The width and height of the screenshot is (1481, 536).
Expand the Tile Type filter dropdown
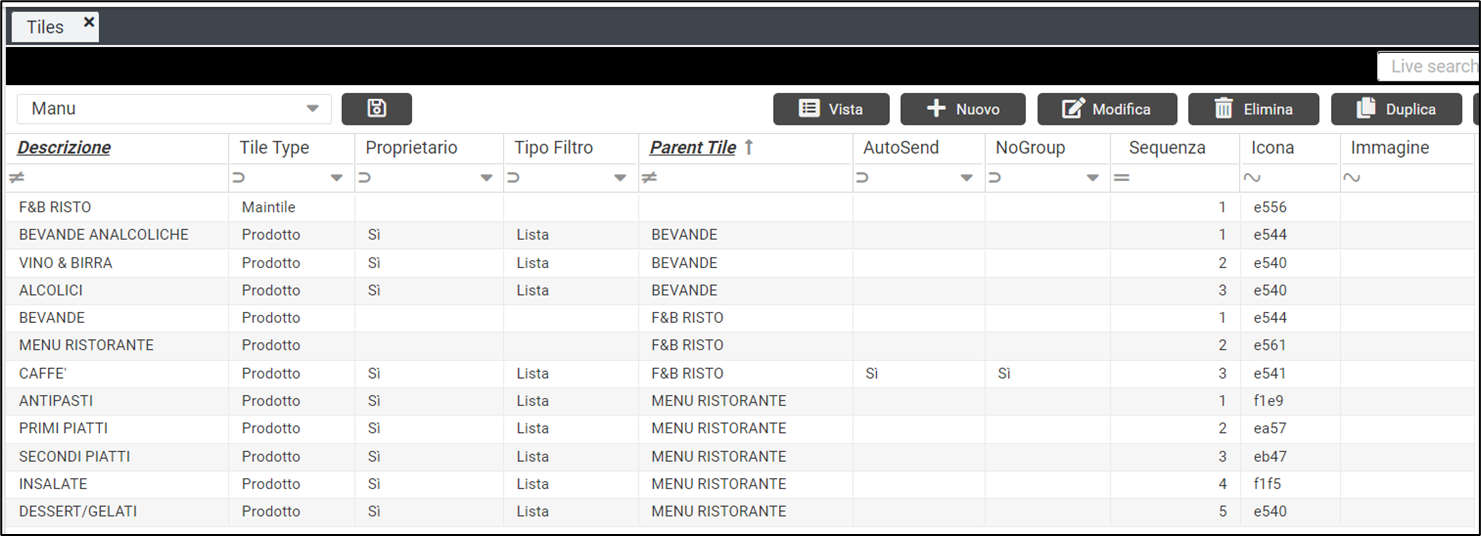(336, 179)
